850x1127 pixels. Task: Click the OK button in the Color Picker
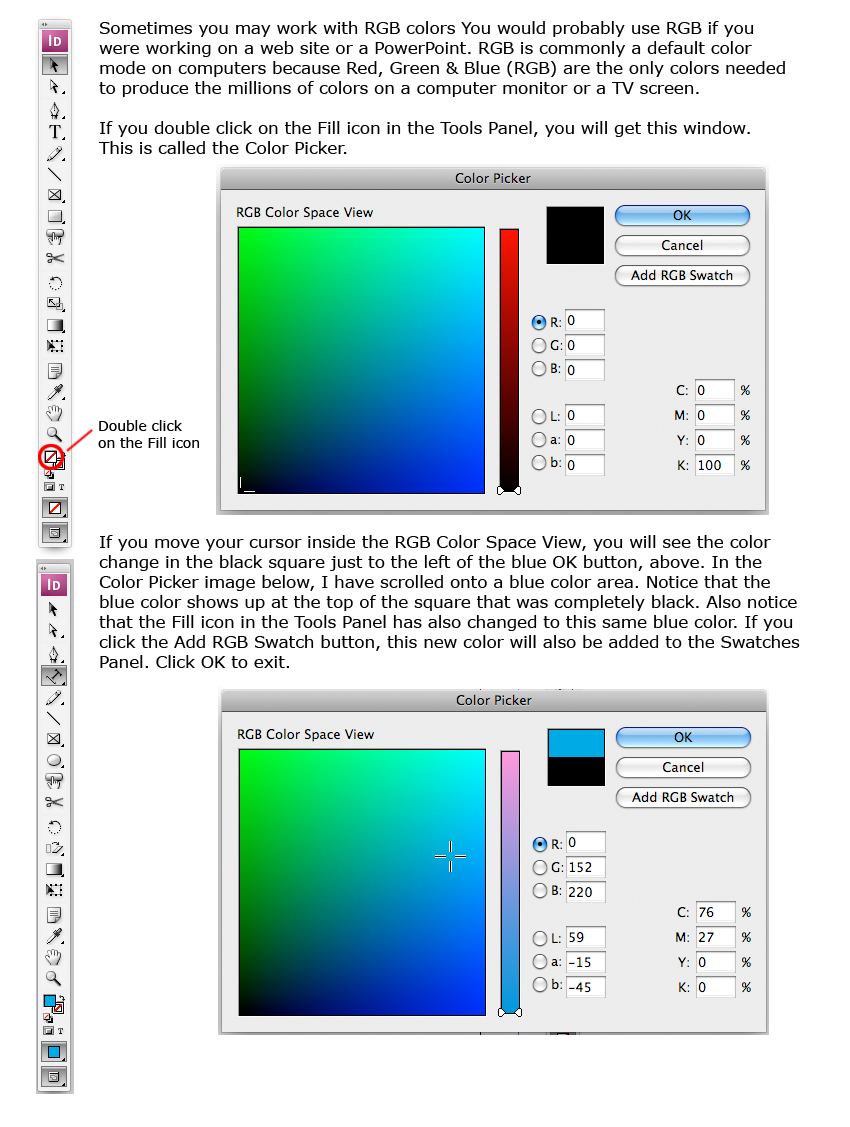point(683,215)
